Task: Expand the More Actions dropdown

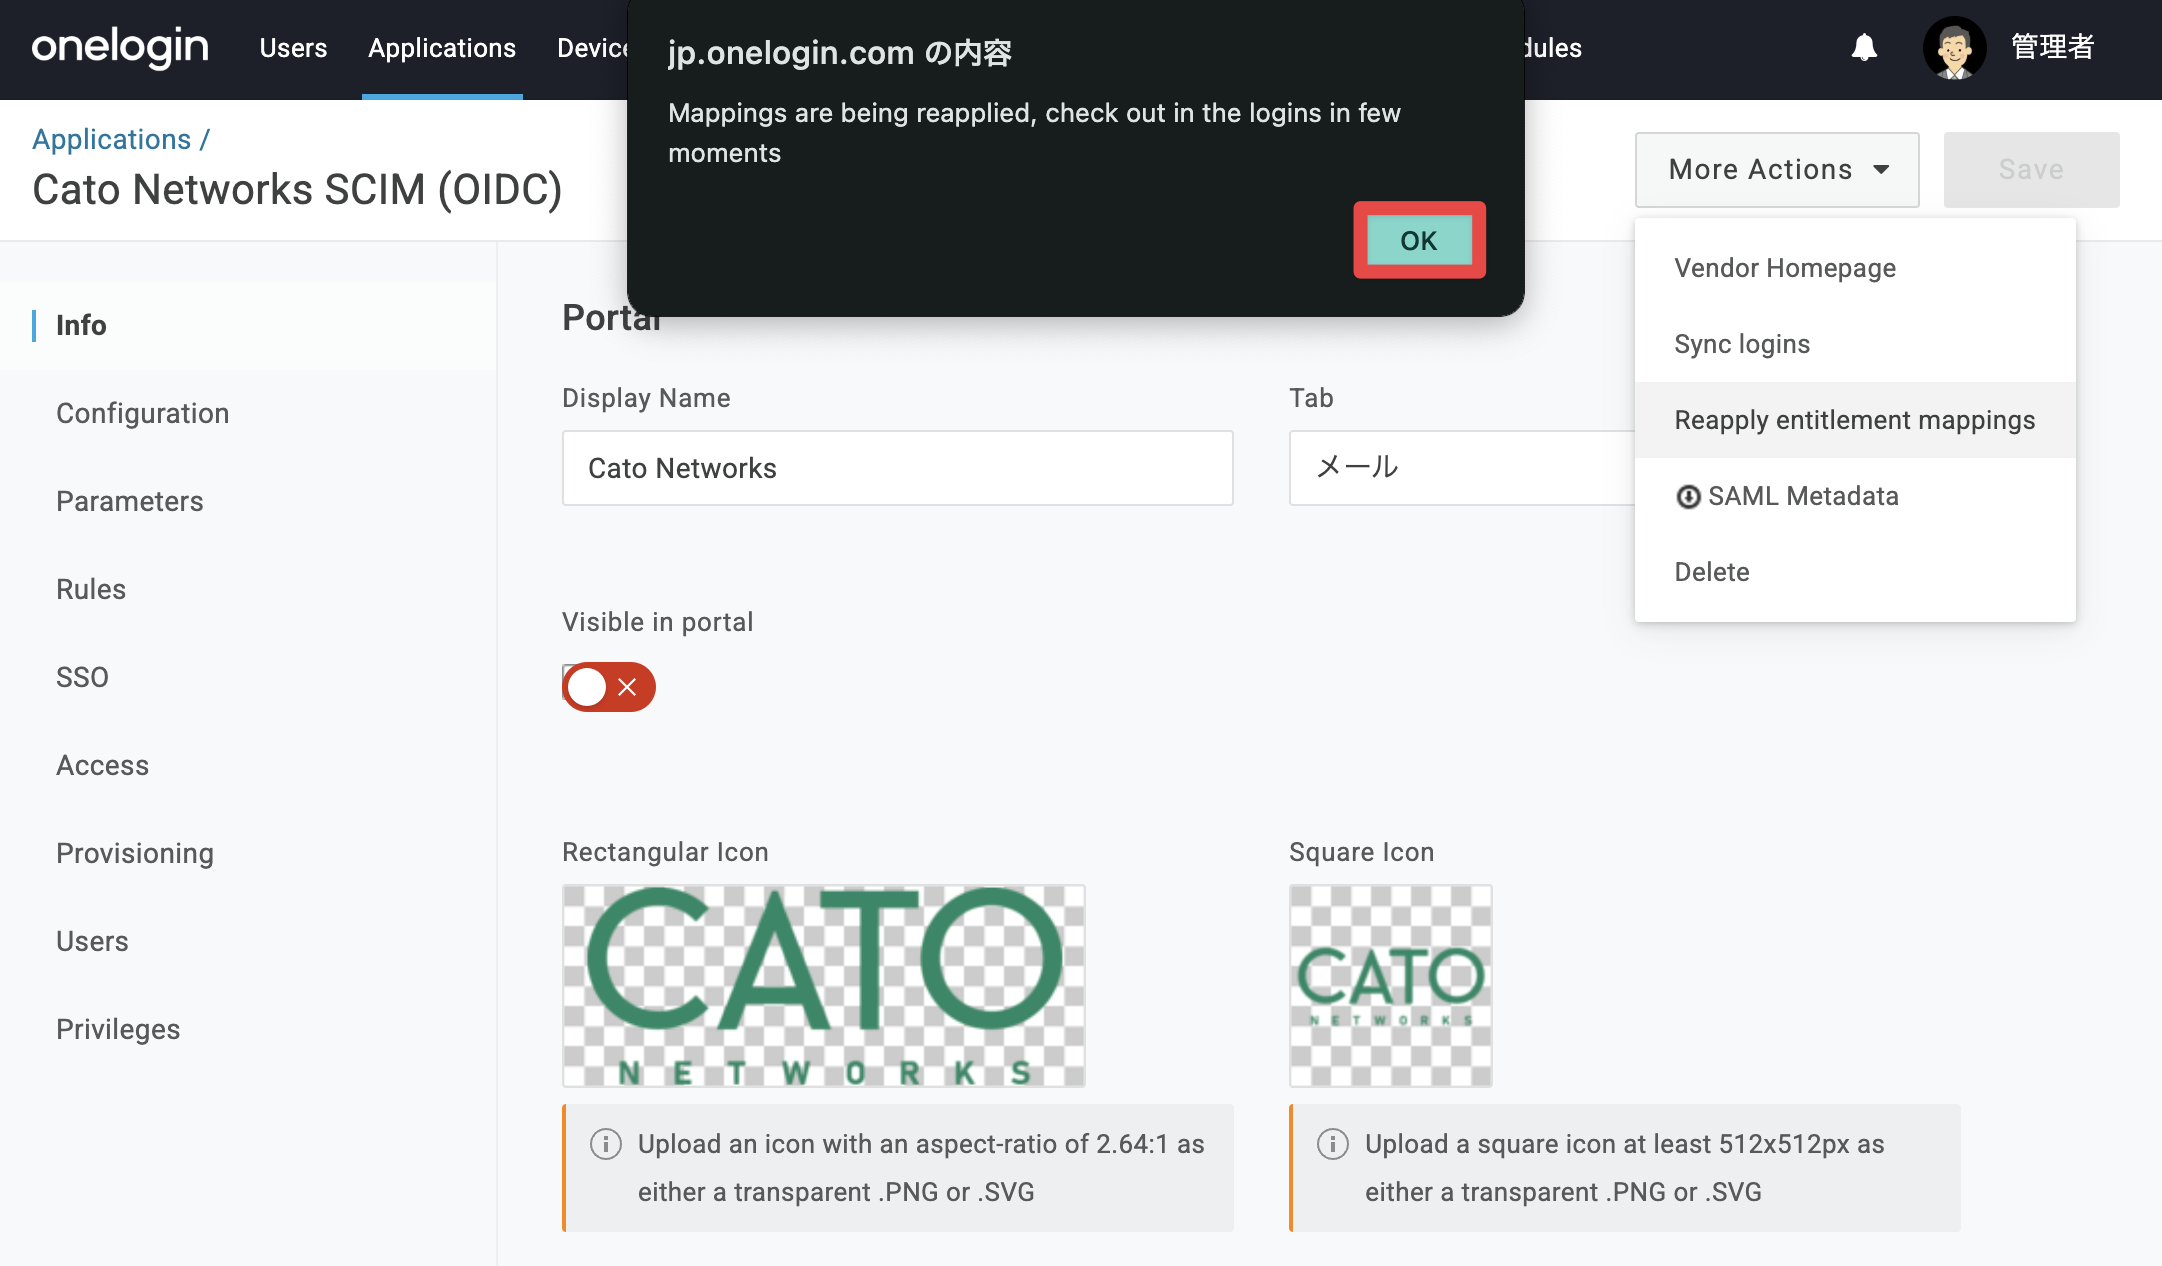Action: click(x=1777, y=170)
